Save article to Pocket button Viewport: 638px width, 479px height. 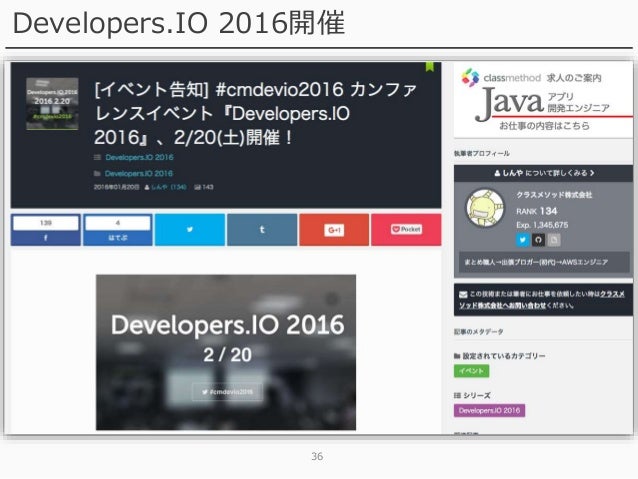pos(406,230)
